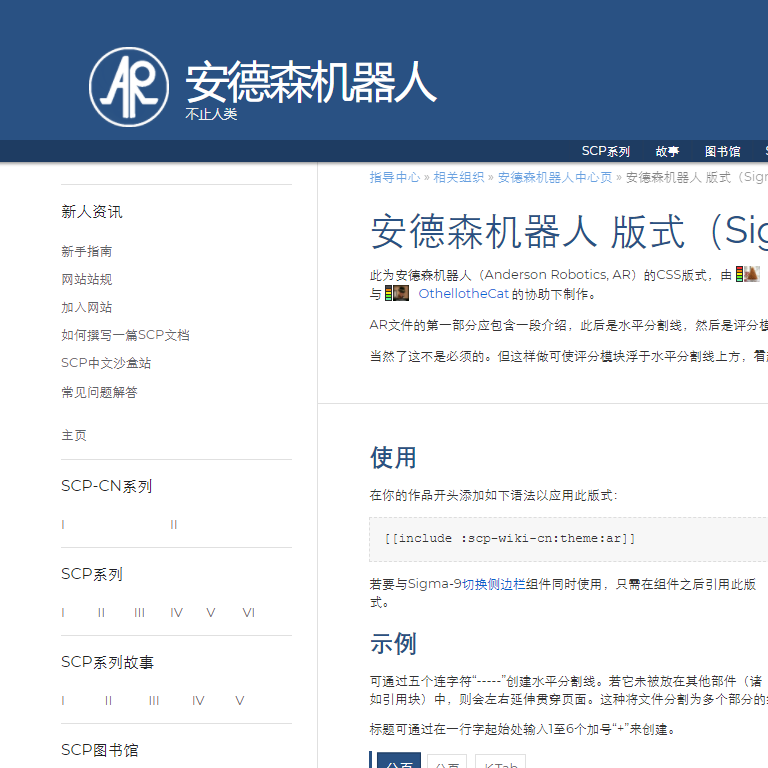Click the AR circular logo in header
768x768 pixels.
tap(128, 87)
